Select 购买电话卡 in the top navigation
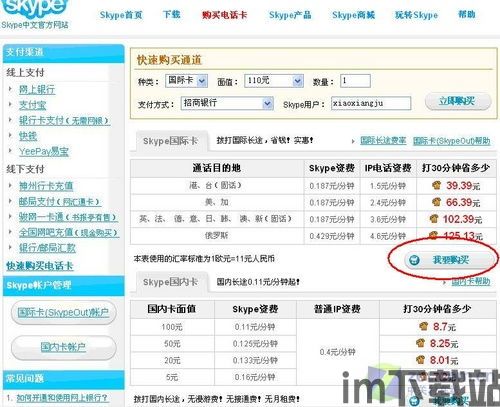500x407 pixels. coord(224,15)
